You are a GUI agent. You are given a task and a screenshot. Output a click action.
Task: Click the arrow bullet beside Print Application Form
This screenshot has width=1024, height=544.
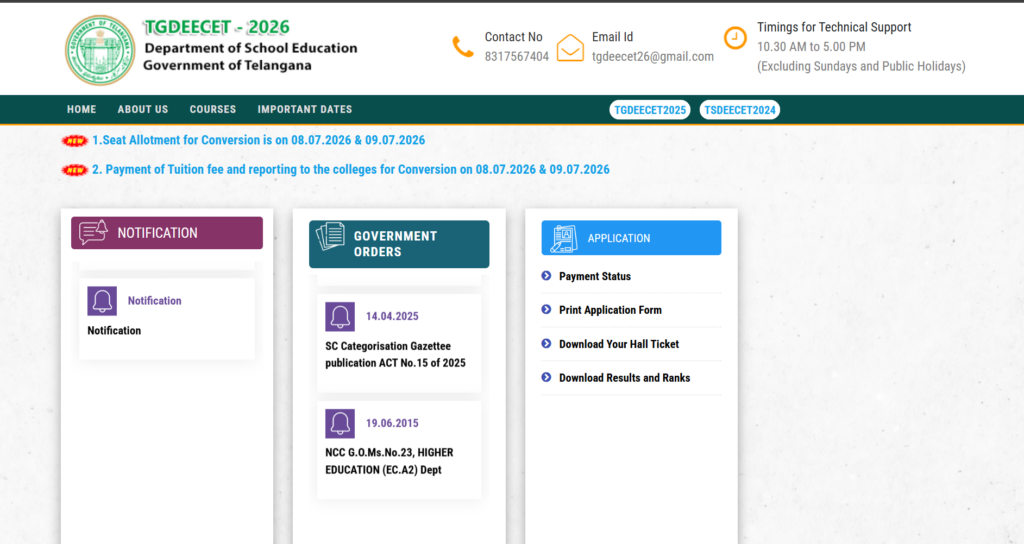pyautogui.click(x=546, y=310)
